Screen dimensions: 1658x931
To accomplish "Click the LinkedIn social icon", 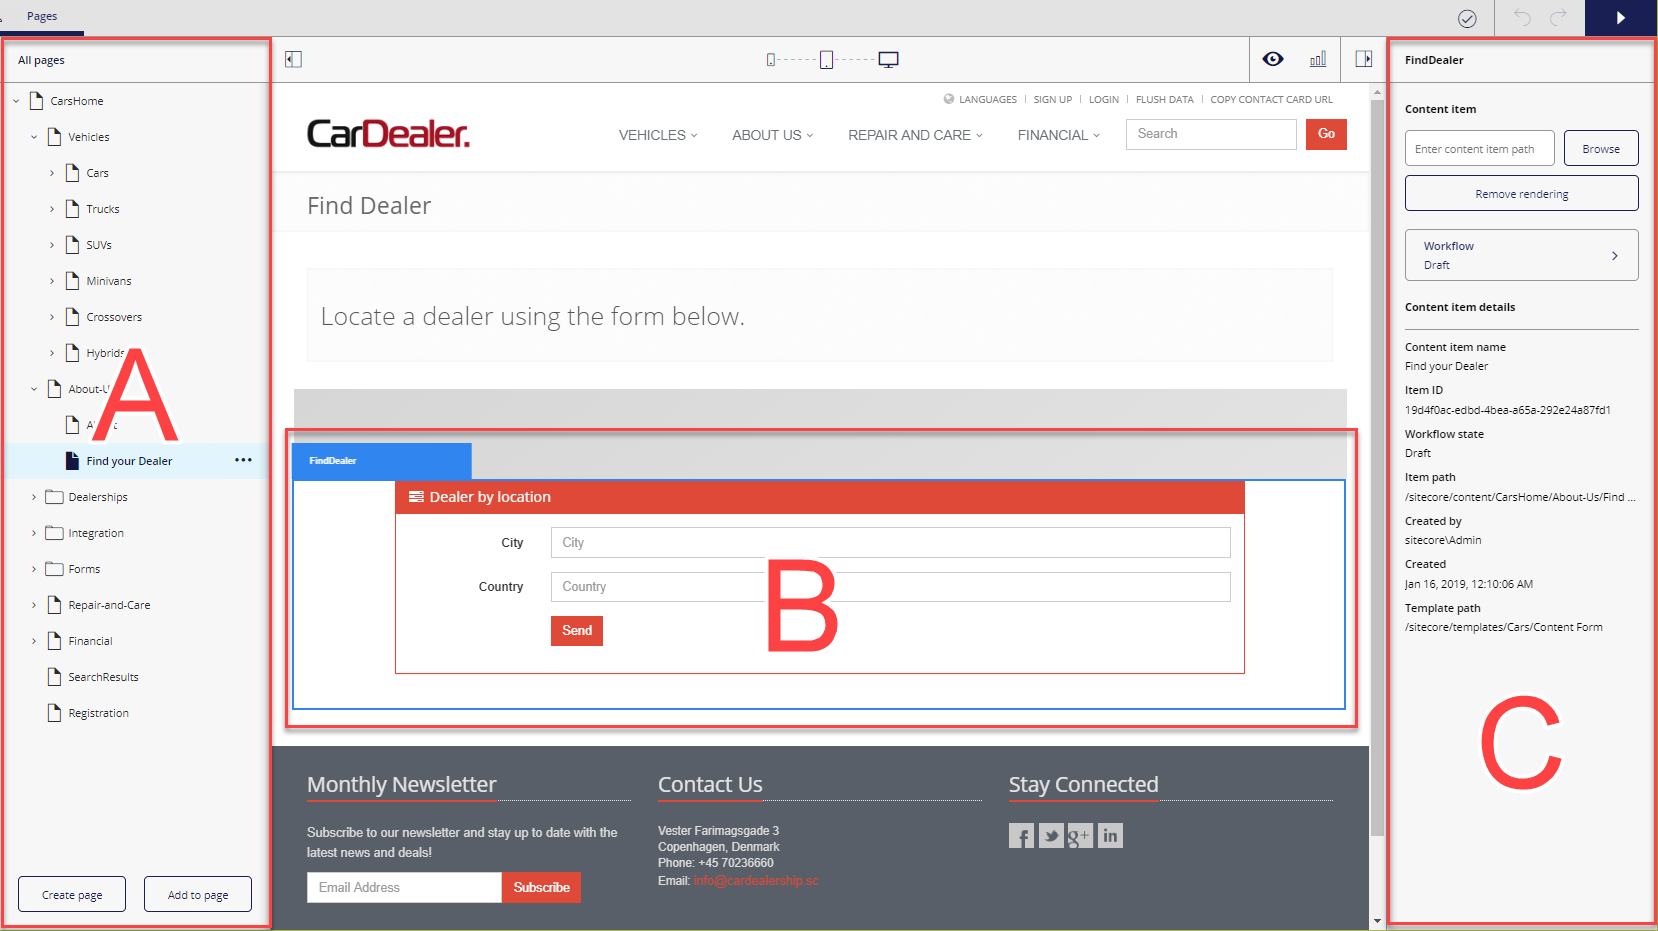I will point(1110,836).
